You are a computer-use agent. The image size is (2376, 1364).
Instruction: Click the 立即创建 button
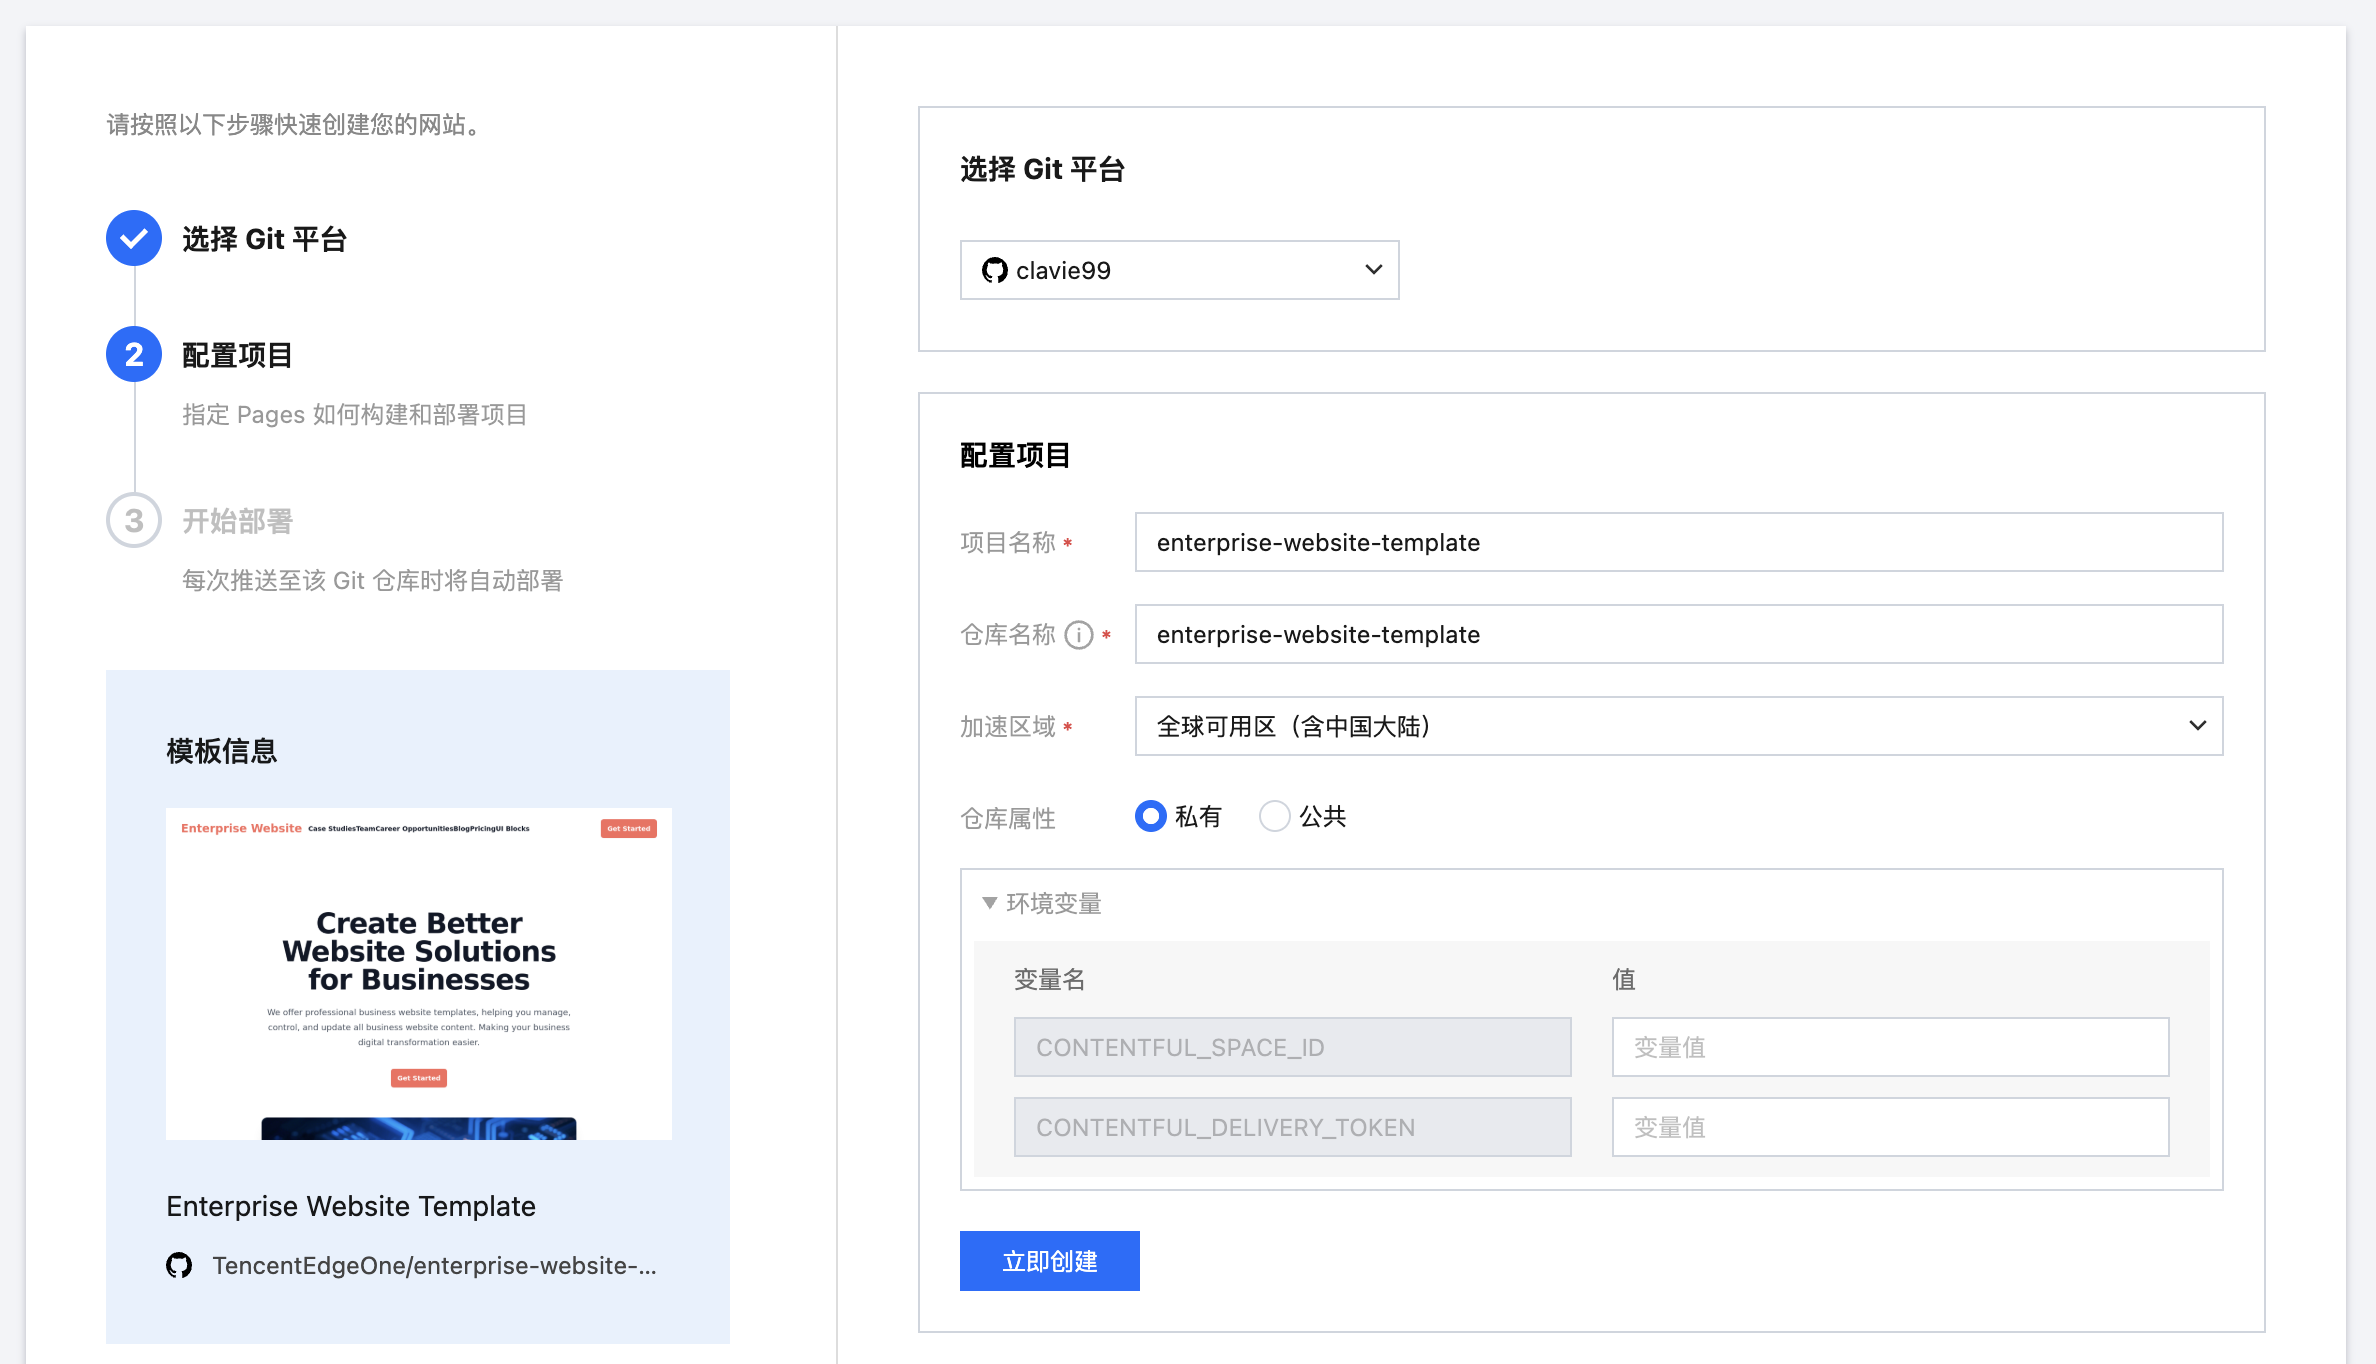tap(1049, 1261)
